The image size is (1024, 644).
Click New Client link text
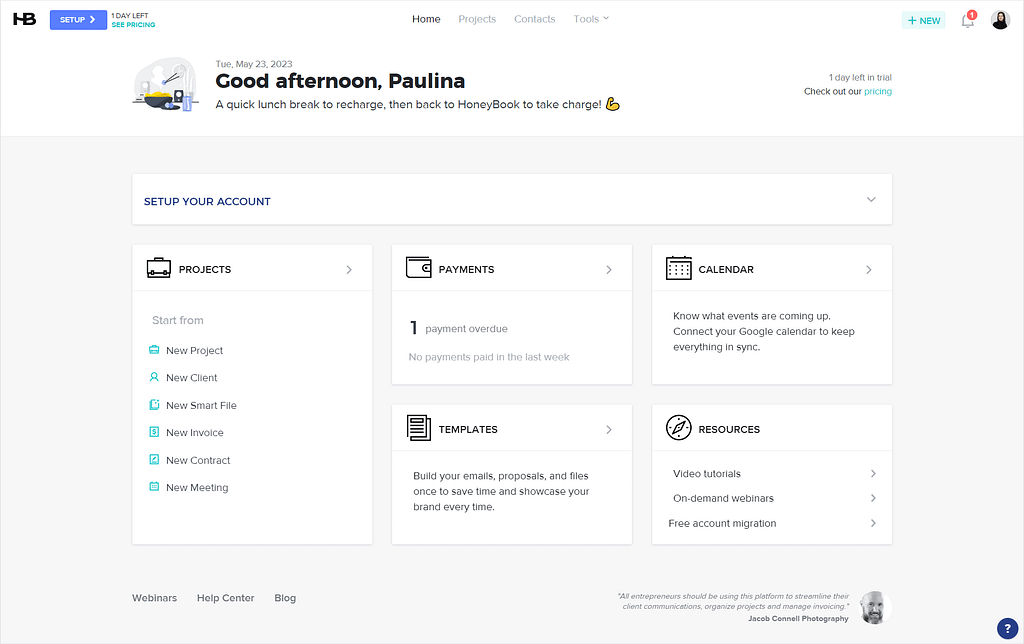pyautogui.click(x=191, y=378)
